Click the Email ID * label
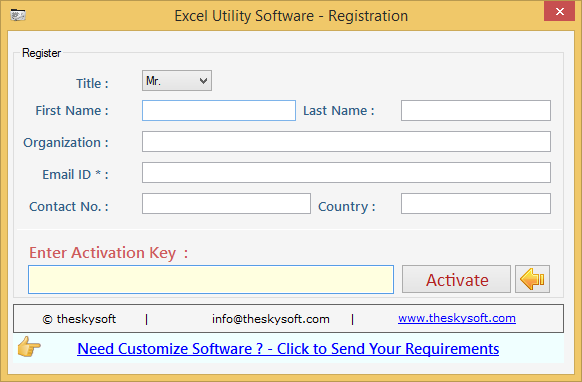 coord(75,174)
